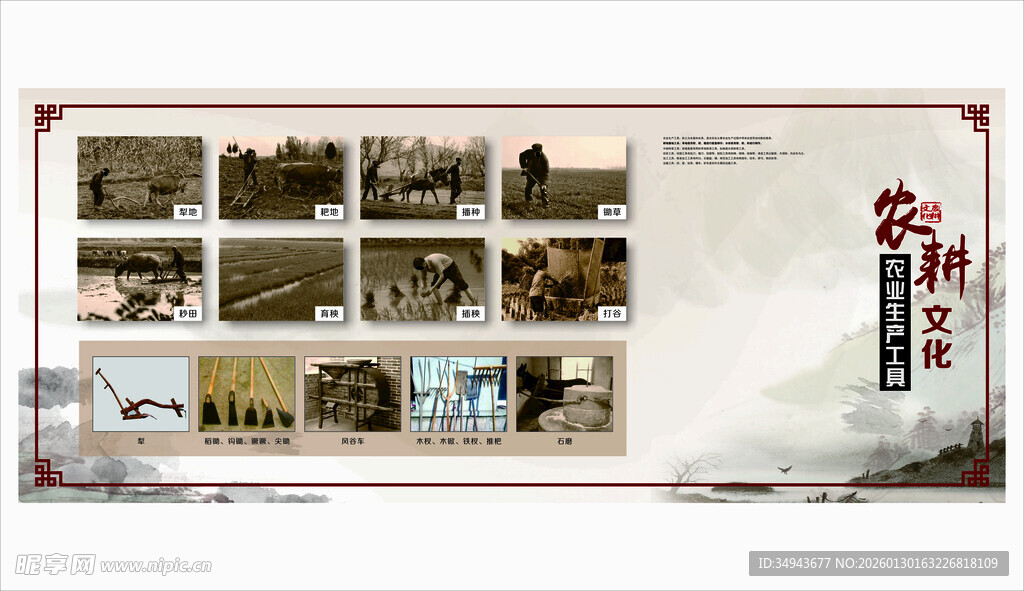
Task: Click the hoes tool image
Action: (x=246, y=394)
